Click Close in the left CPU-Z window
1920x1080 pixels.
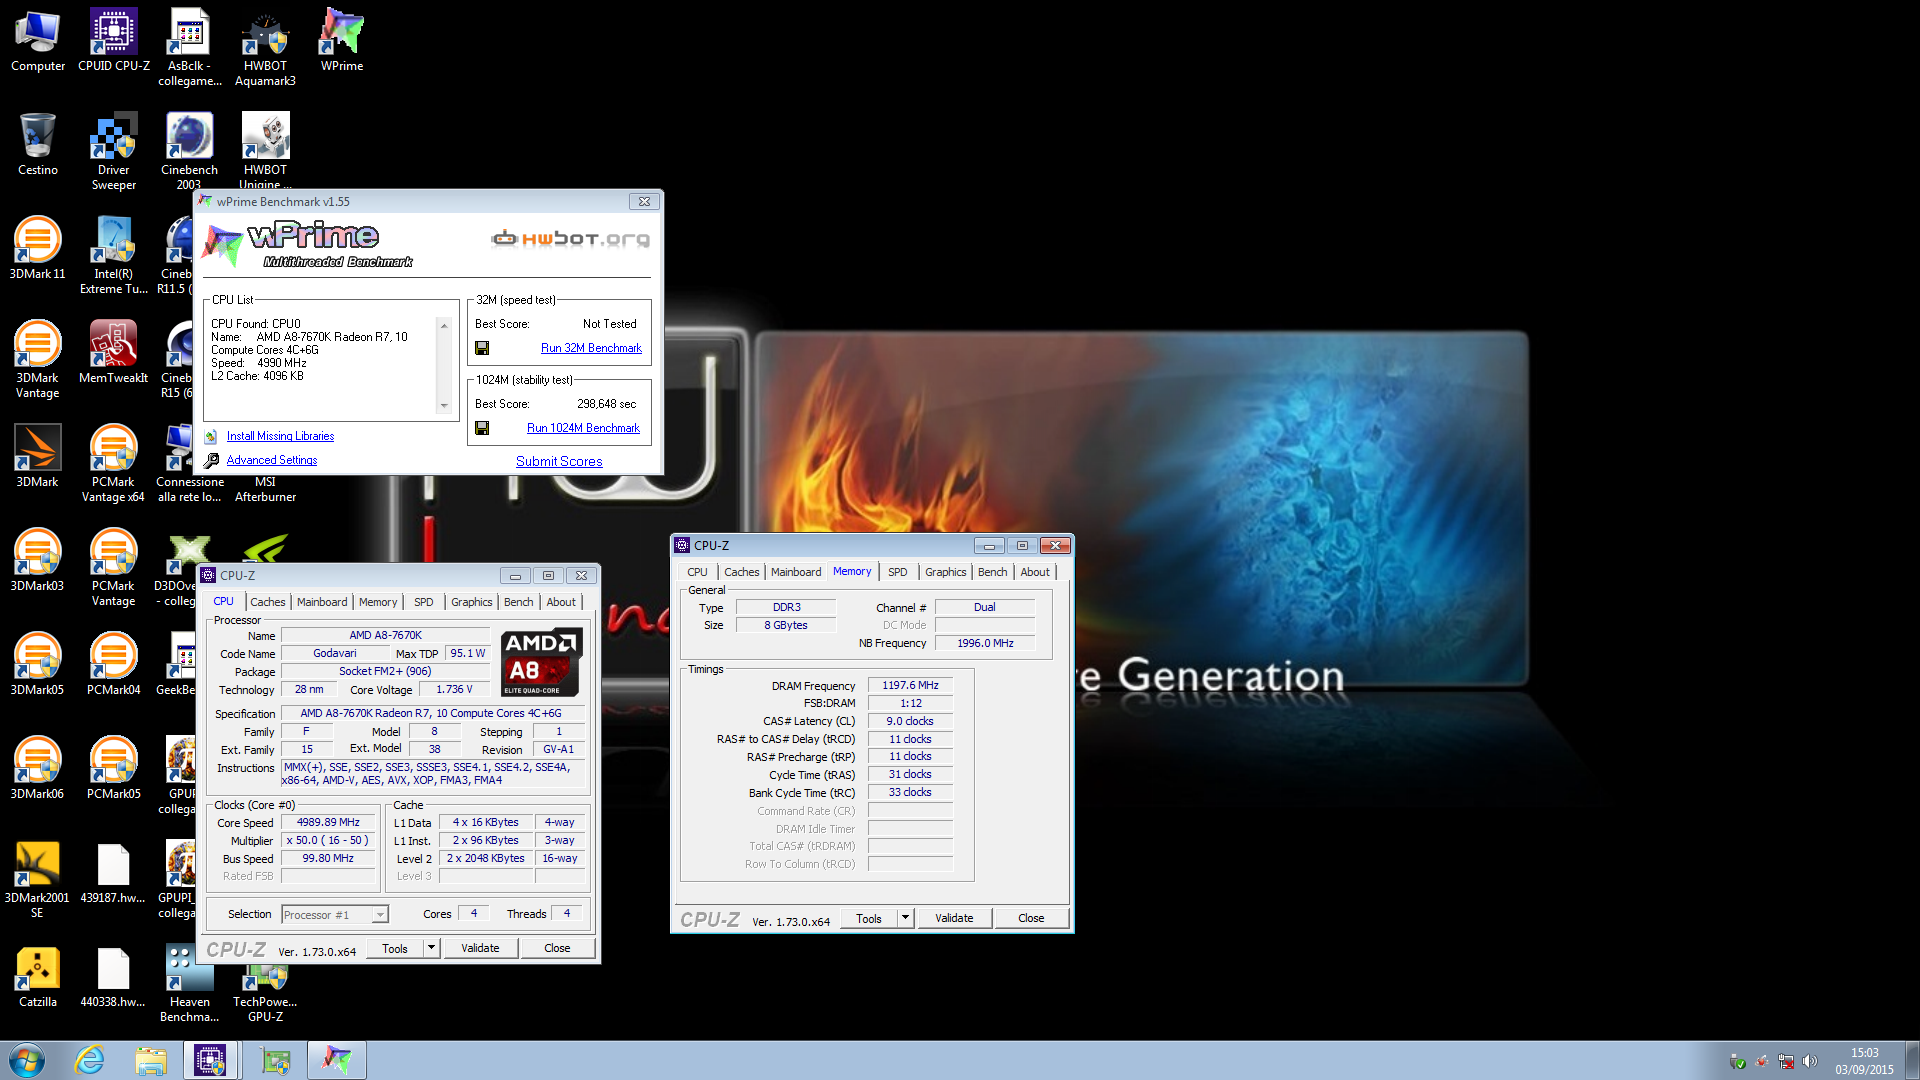point(557,948)
